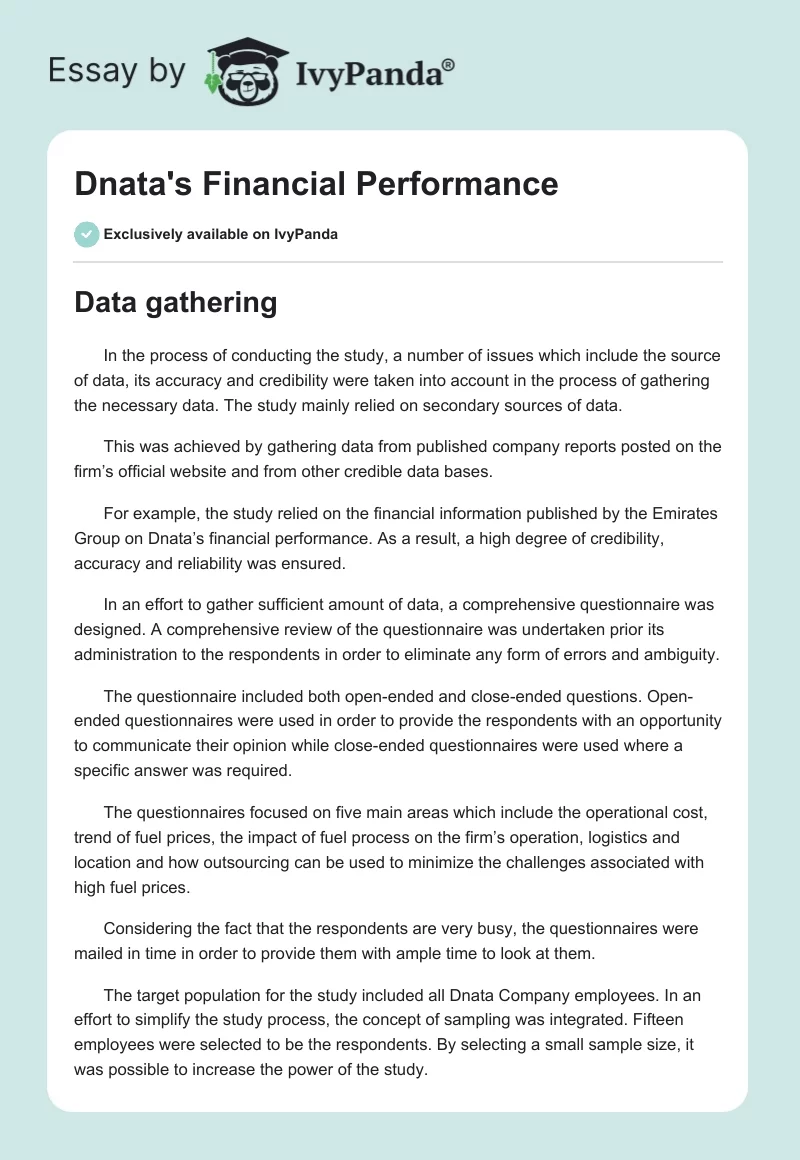Click paragraph starting "In the process of conducting"
The image size is (800, 1160).
(398, 380)
